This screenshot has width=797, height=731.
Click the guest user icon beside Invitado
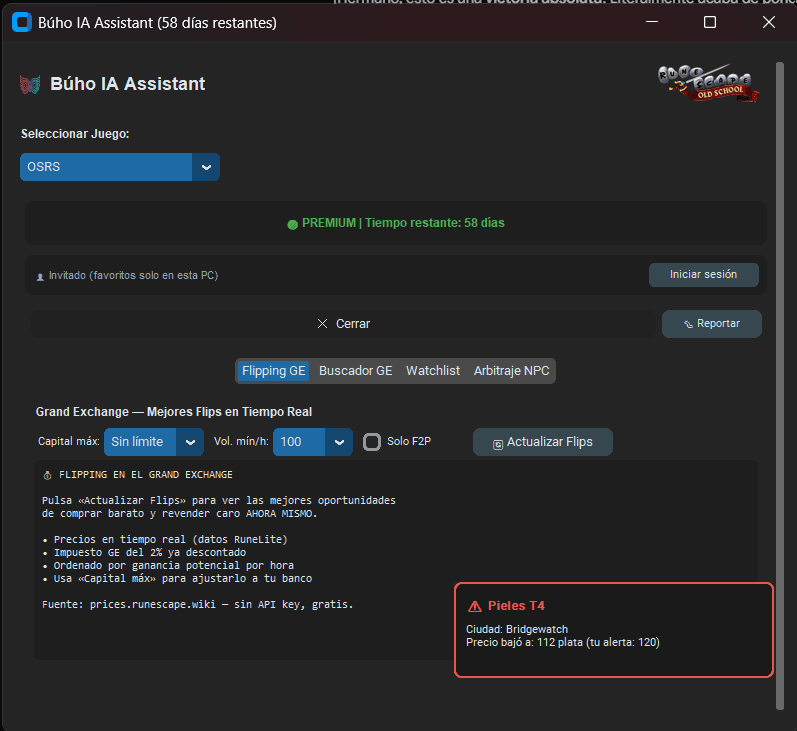point(40,277)
